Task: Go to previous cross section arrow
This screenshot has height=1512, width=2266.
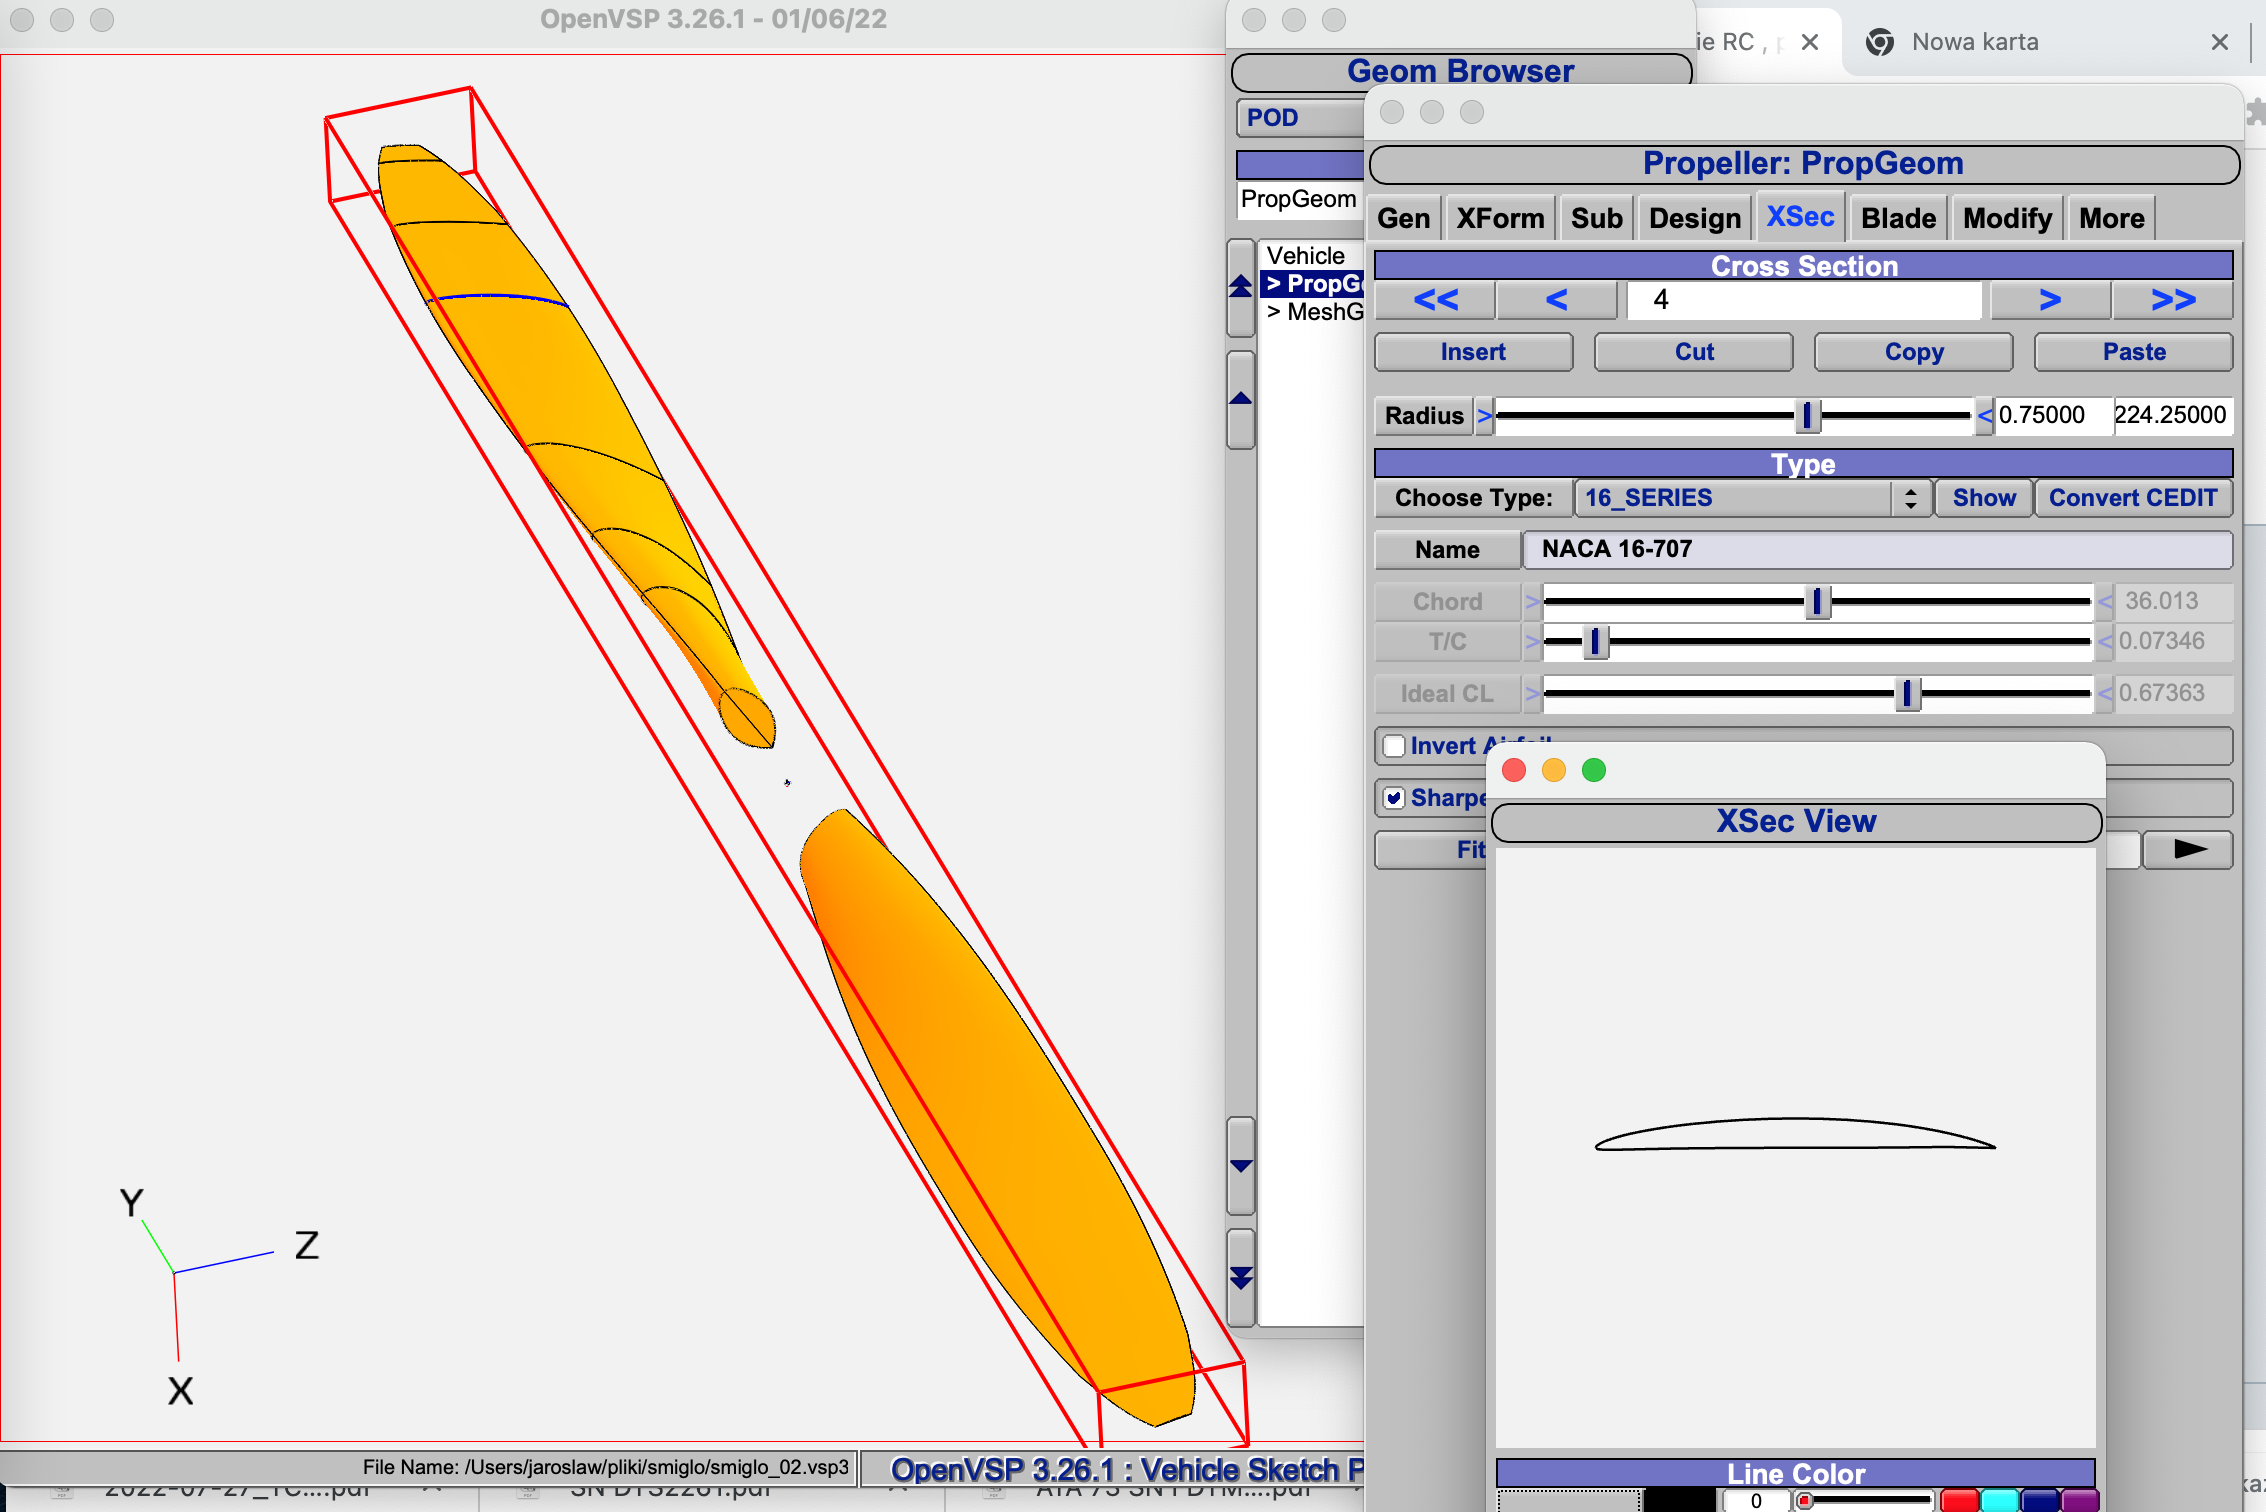Action: pos(1556,300)
